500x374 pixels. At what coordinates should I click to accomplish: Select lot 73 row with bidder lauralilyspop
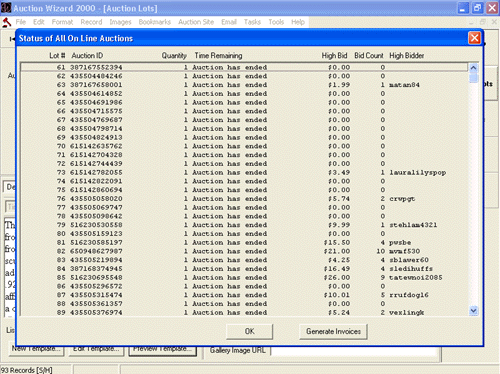[244, 172]
